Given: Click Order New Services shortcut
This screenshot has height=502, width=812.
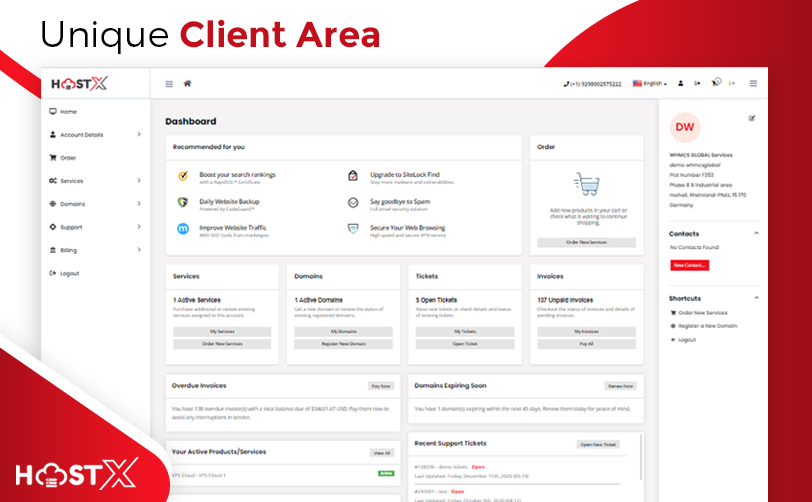Looking at the screenshot, I should click(699, 313).
